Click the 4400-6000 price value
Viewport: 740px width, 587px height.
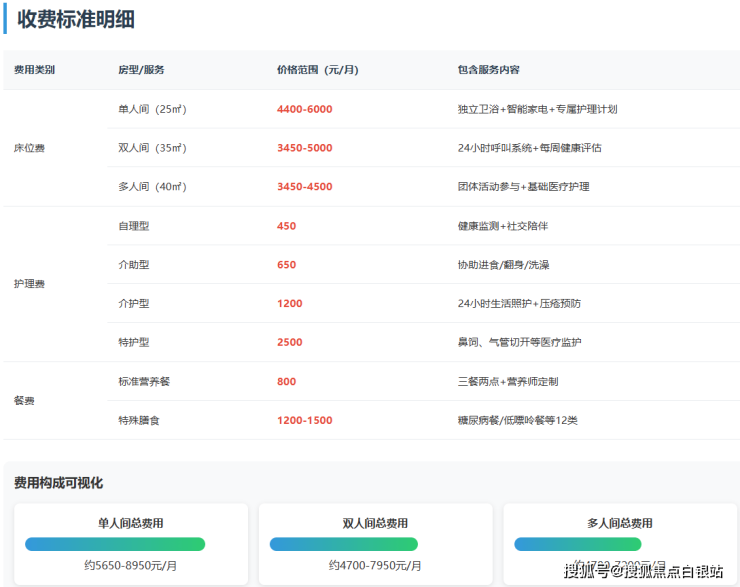[304, 109]
